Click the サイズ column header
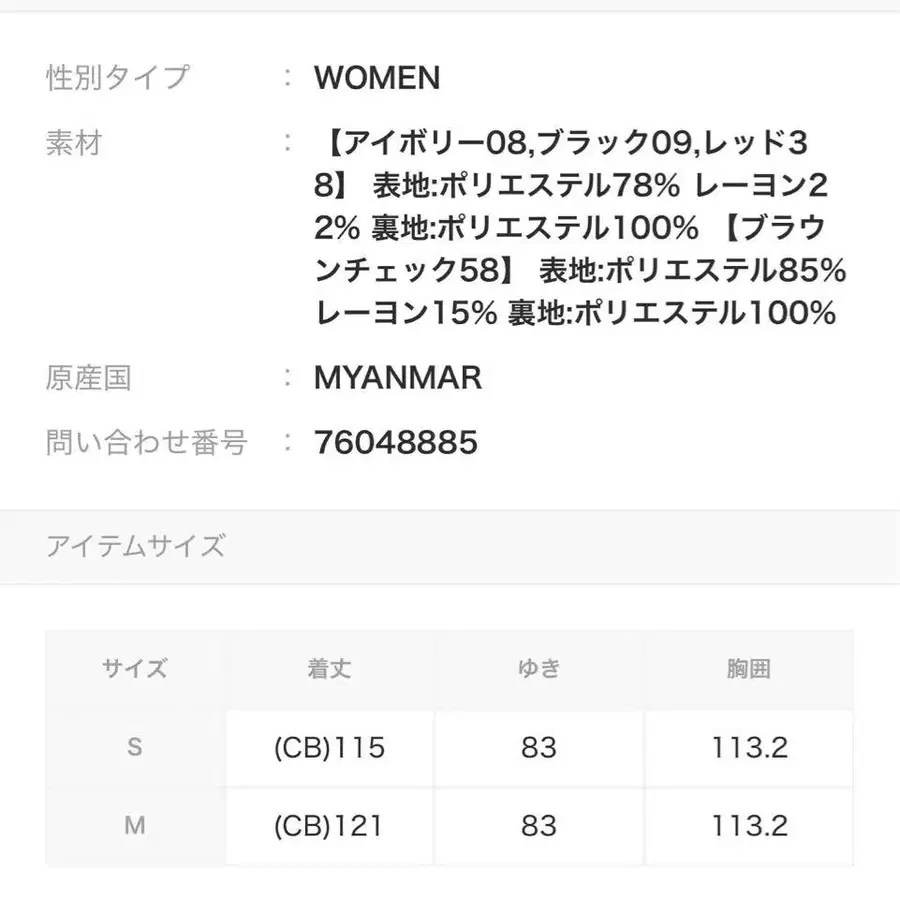This screenshot has width=900, height=900. (x=135, y=669)
